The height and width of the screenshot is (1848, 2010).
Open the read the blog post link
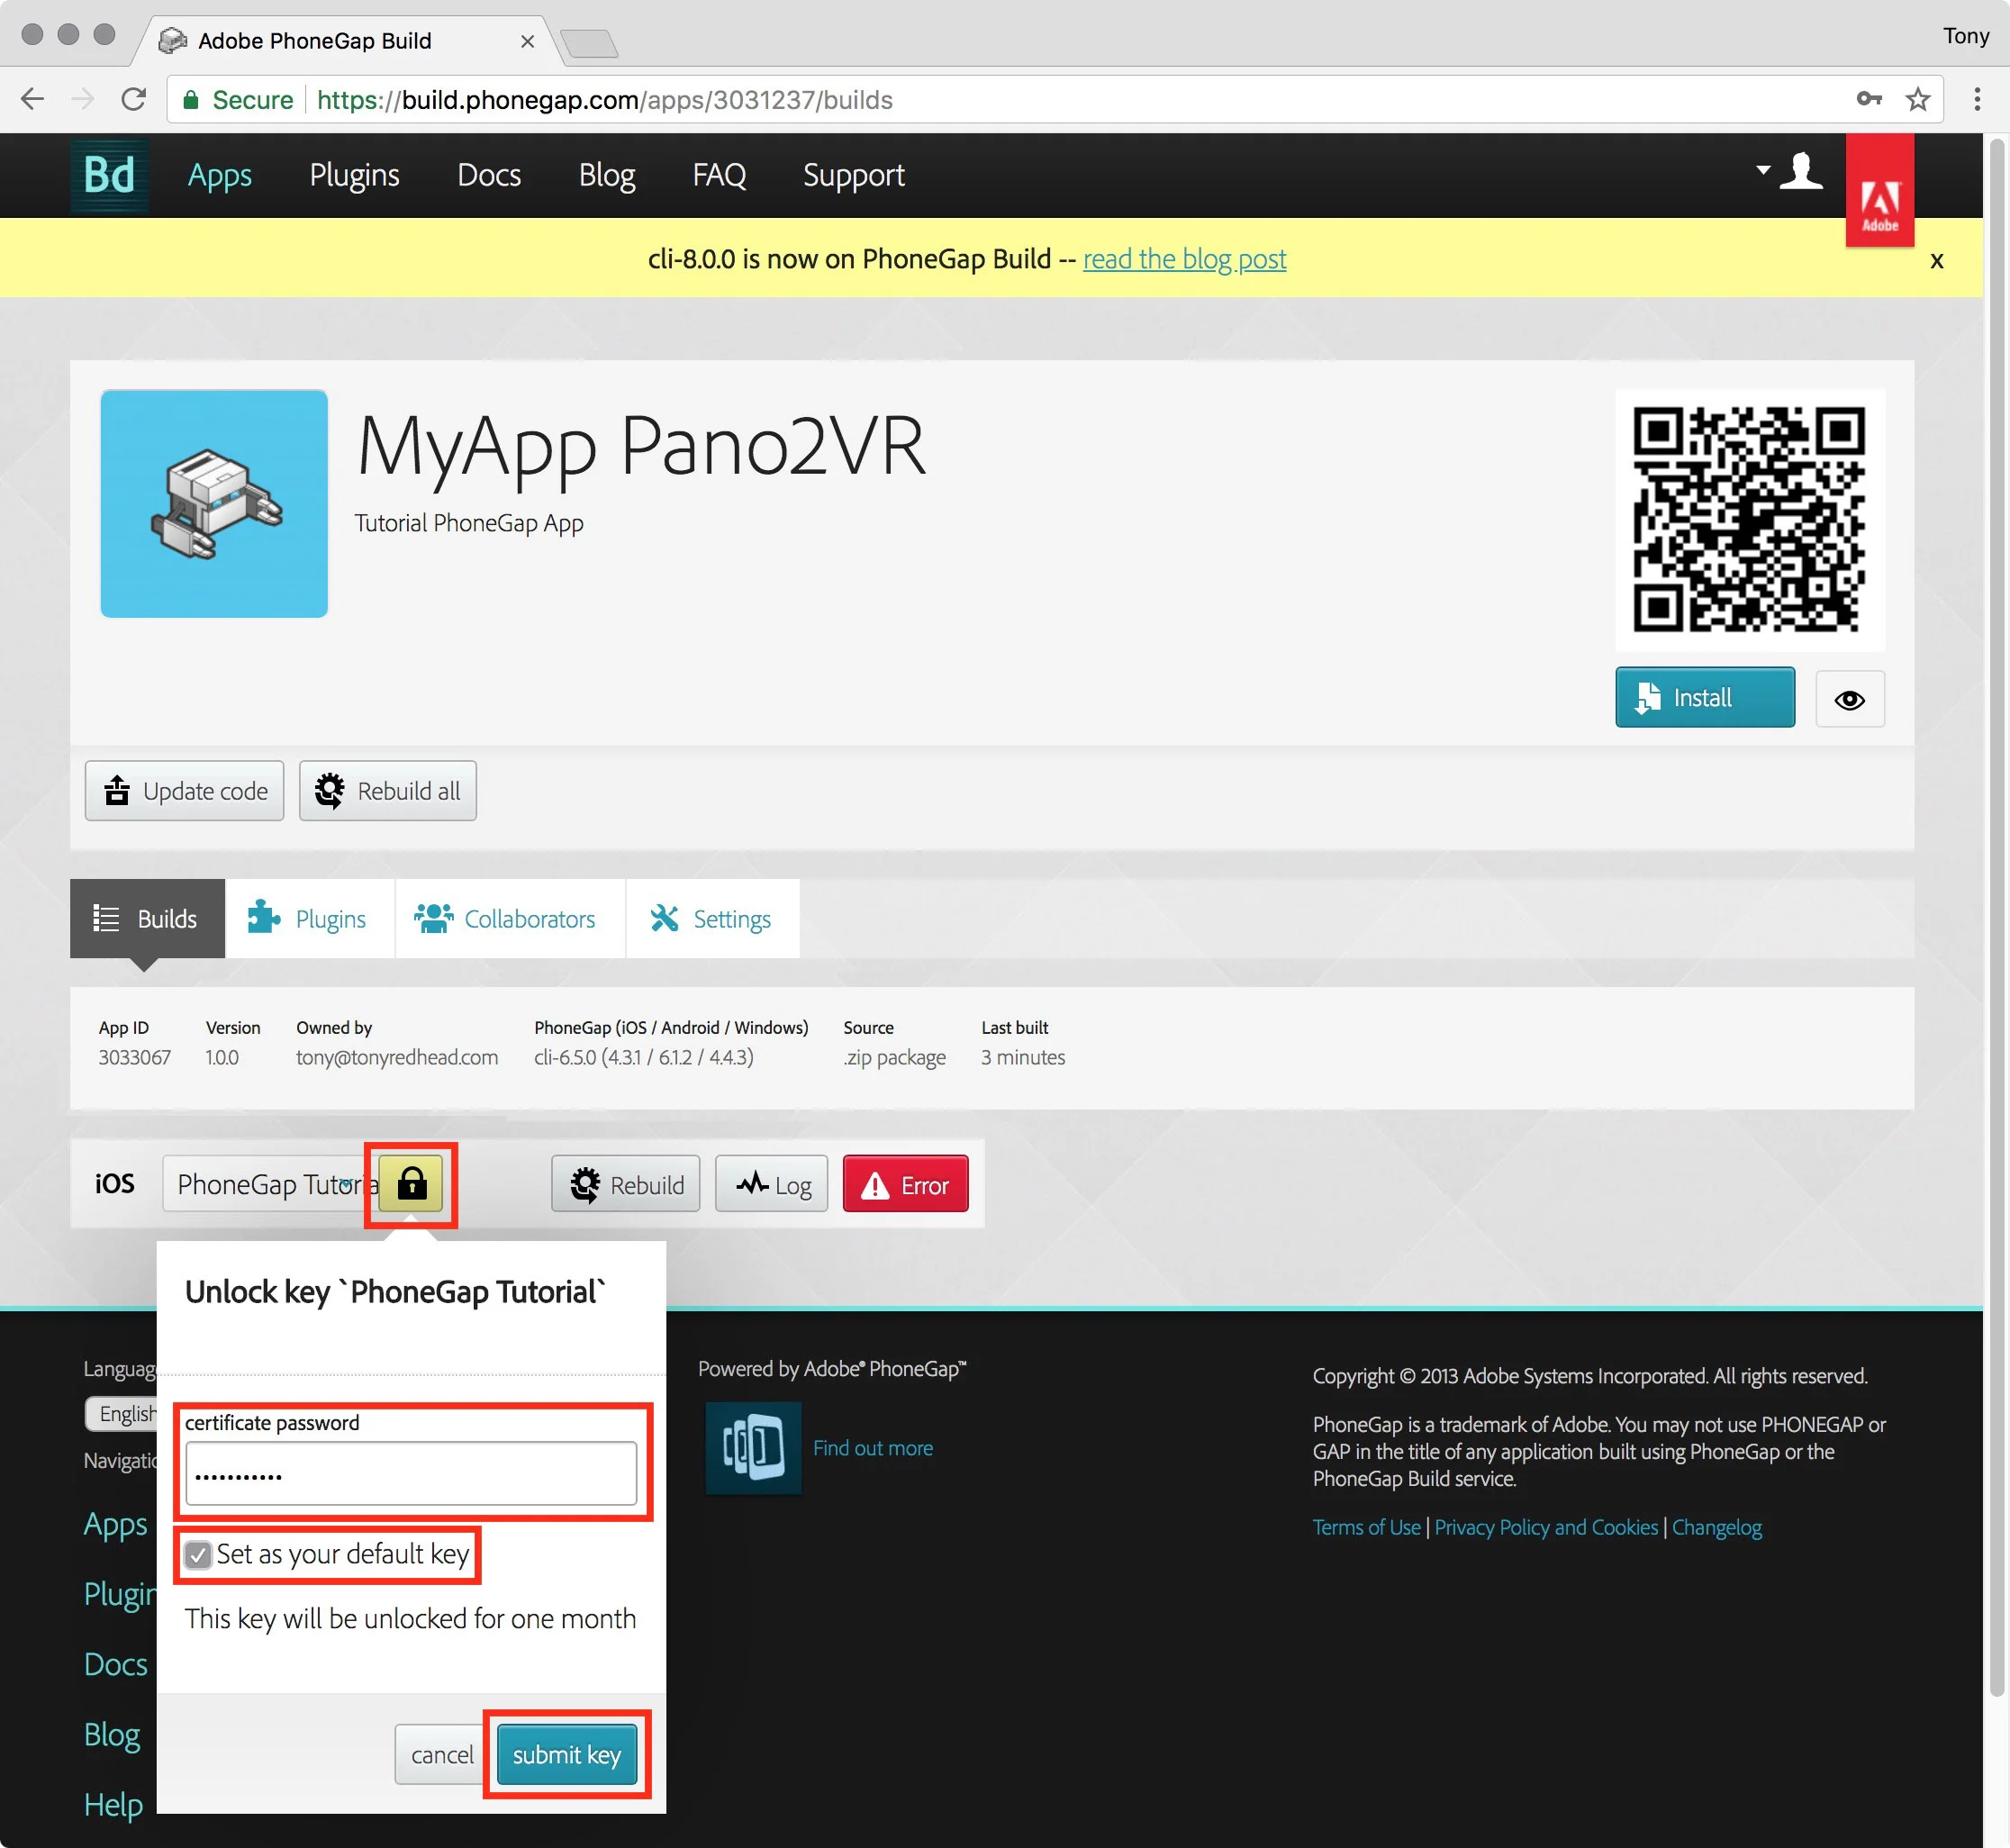point(1184,259)
